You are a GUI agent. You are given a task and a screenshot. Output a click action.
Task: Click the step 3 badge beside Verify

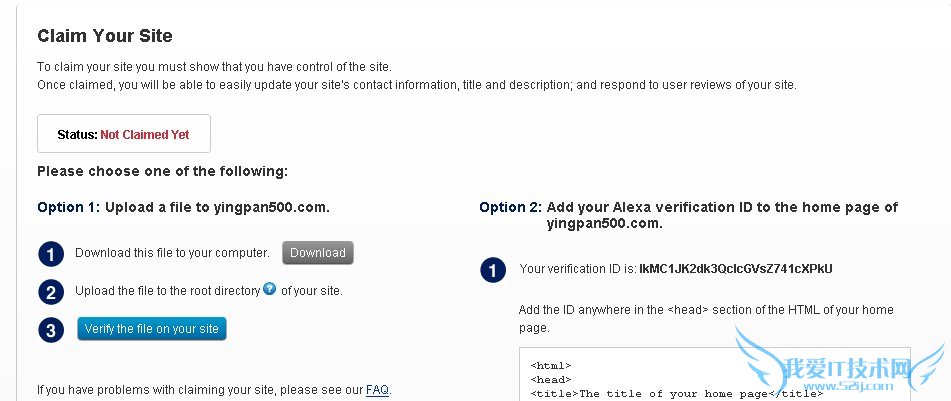pyautogui.click(x=51, y=330)
